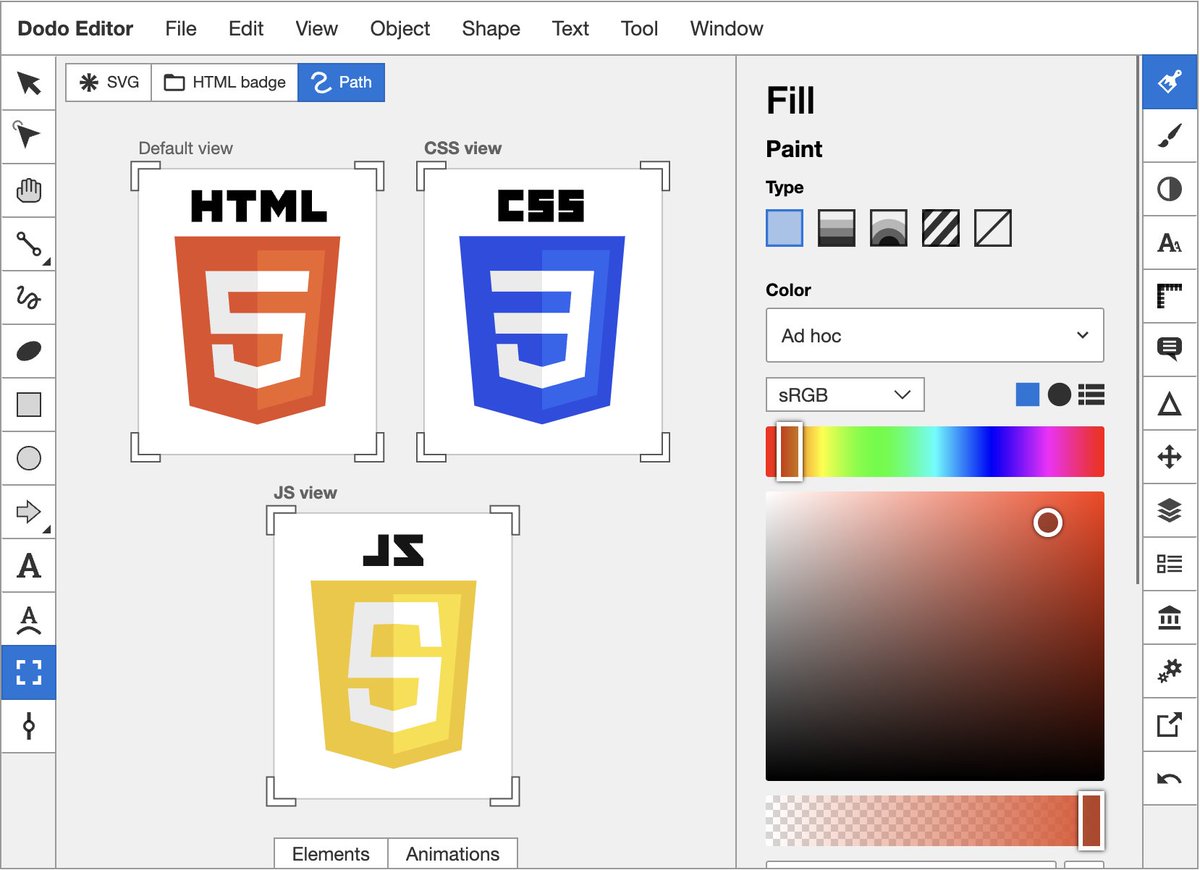1200x870 pixels.
Task: Select the circle shape tool
Action: [29, 459]
